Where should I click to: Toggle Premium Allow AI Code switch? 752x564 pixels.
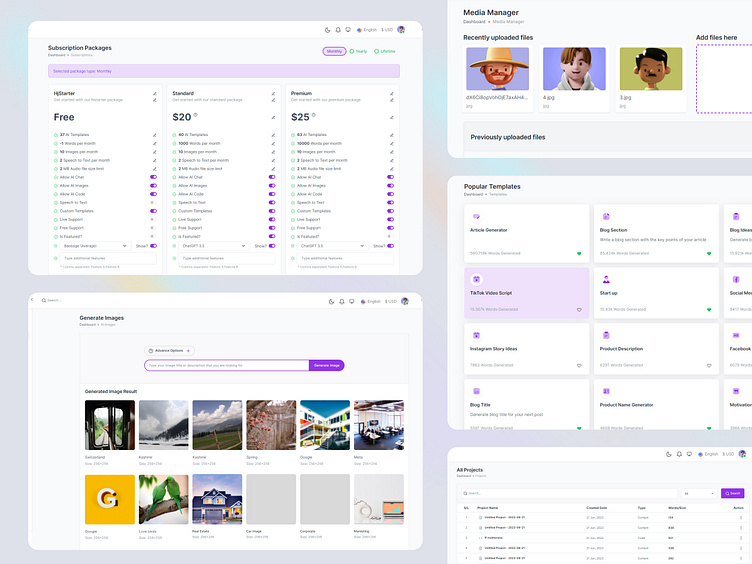pyautogui.click(x=390, y=194)
